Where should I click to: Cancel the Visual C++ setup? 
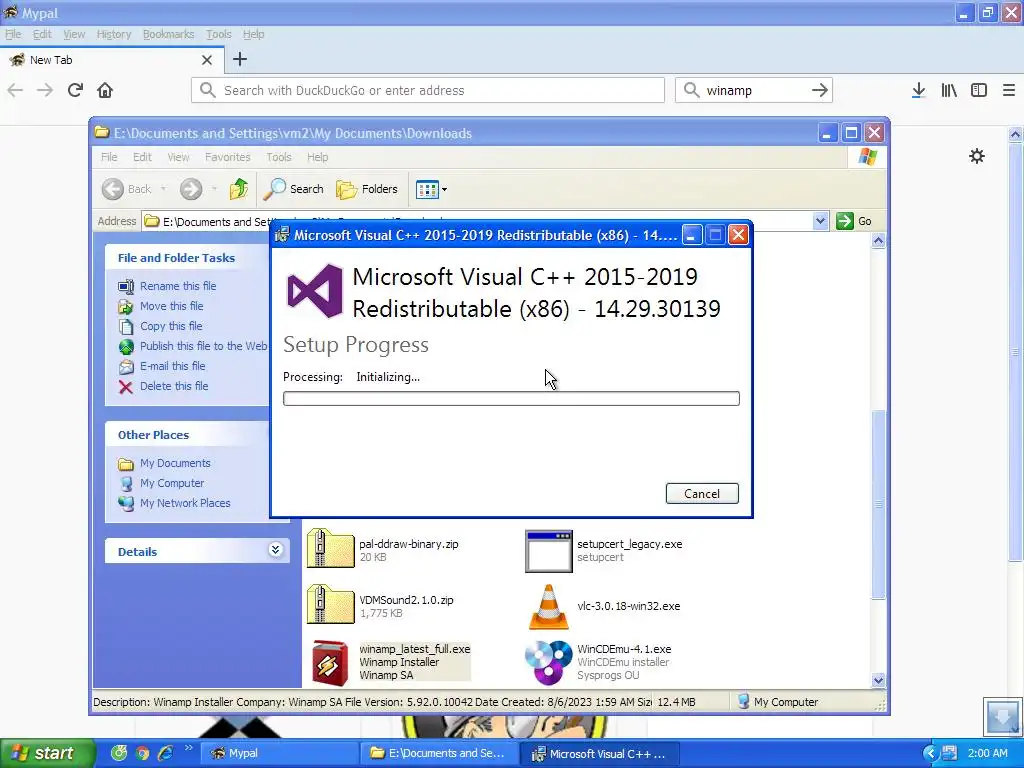pyautogui.click(x=702, y=494)
